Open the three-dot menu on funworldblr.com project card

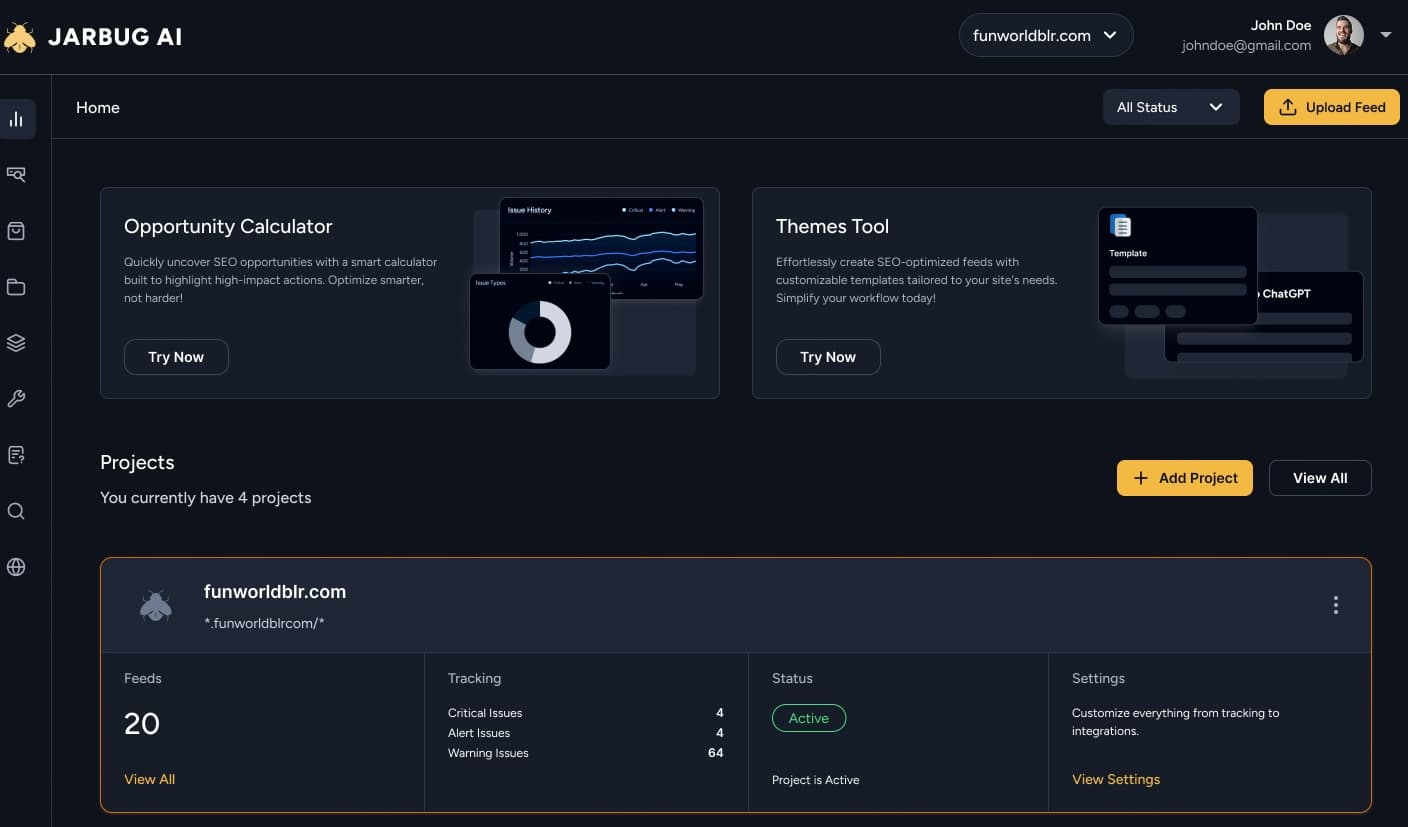point(1335,605)
